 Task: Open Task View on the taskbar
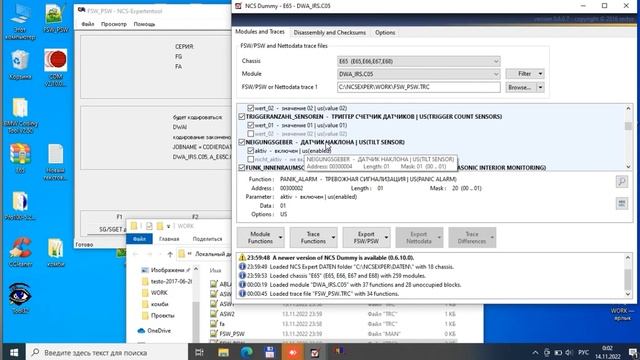[x=200, y=352]
